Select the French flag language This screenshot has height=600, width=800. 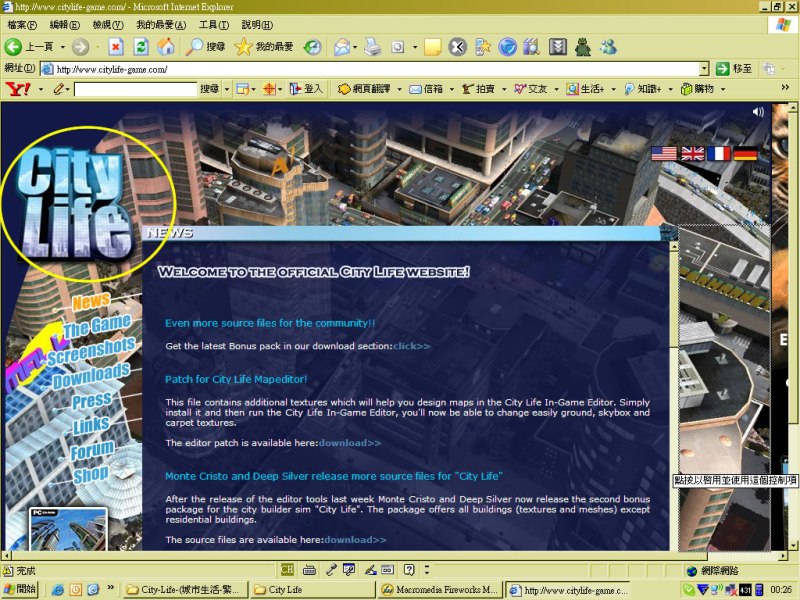(x=718, y=154)
